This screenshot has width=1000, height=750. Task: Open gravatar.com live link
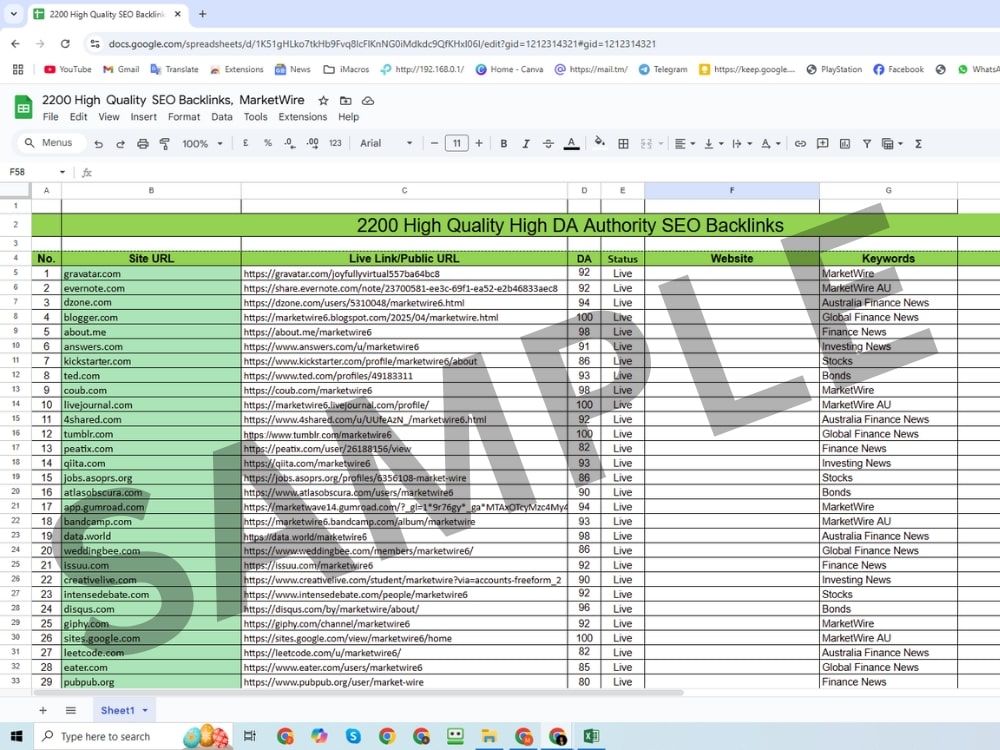[x=341, y=274]
